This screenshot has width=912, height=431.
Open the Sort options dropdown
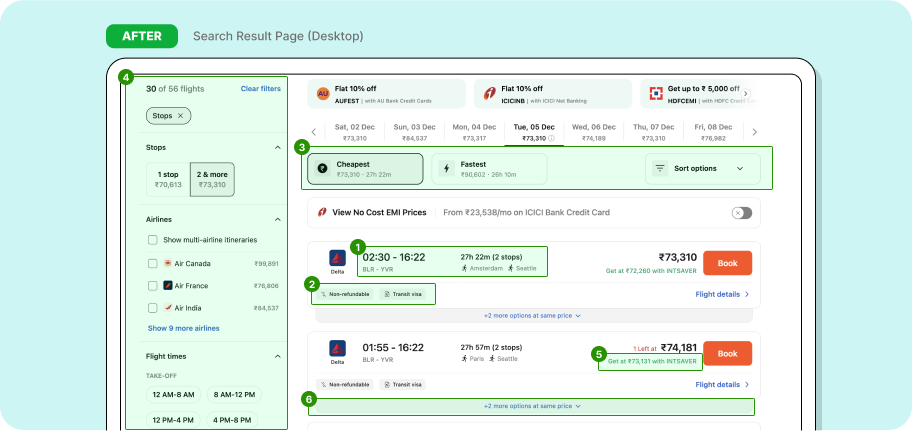pyautogui.click(x=702, y=169)
